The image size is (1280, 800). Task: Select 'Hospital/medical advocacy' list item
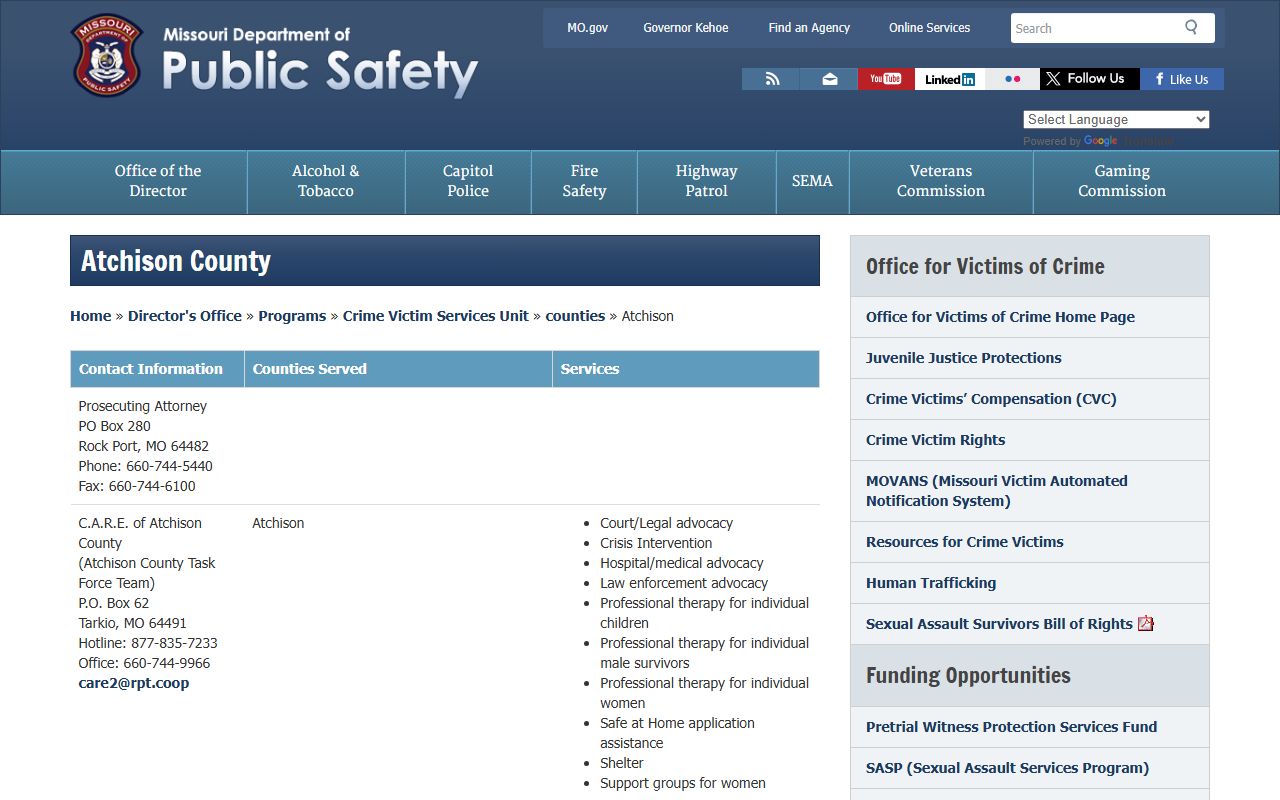(682, 563)
